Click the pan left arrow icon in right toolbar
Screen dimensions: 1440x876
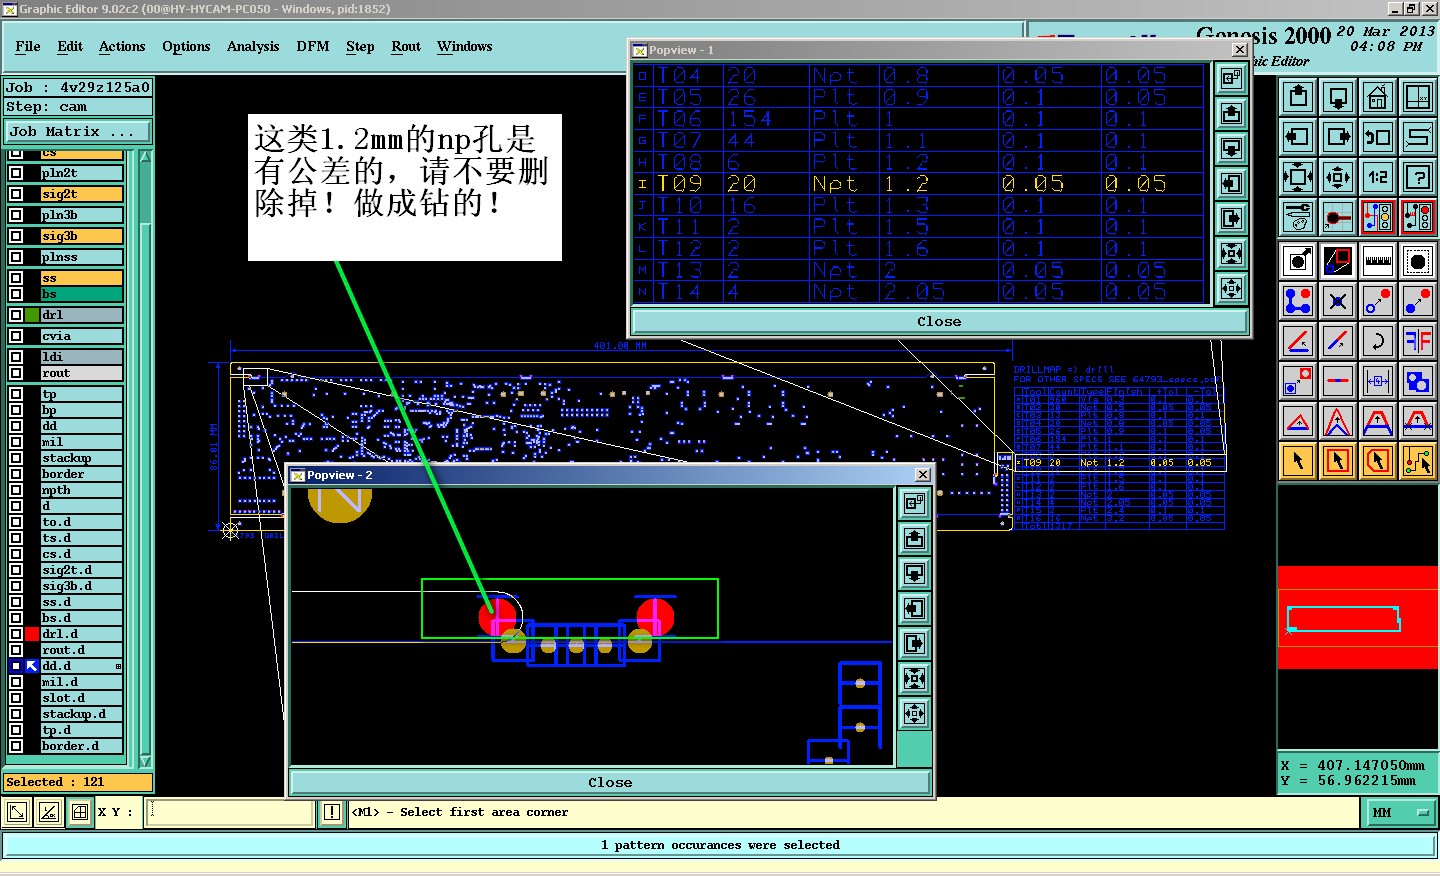(1298, 137)
